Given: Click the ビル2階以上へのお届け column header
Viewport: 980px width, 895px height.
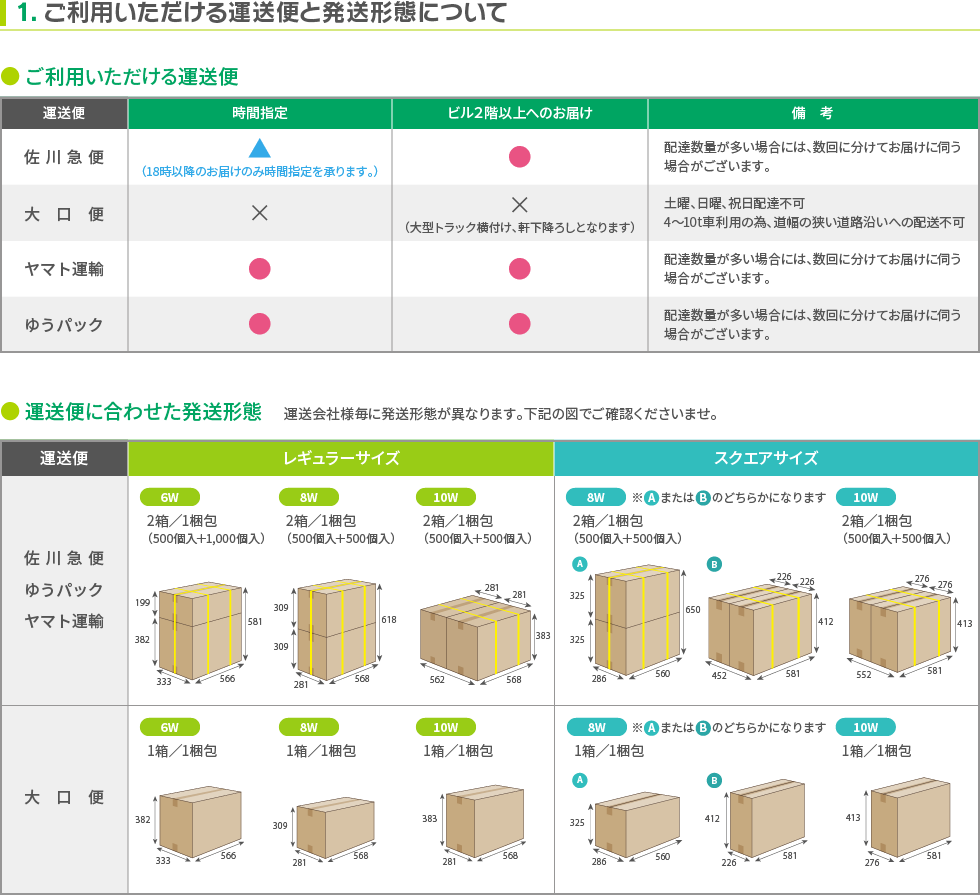Looking at the screenshot, I should [519, 113].
